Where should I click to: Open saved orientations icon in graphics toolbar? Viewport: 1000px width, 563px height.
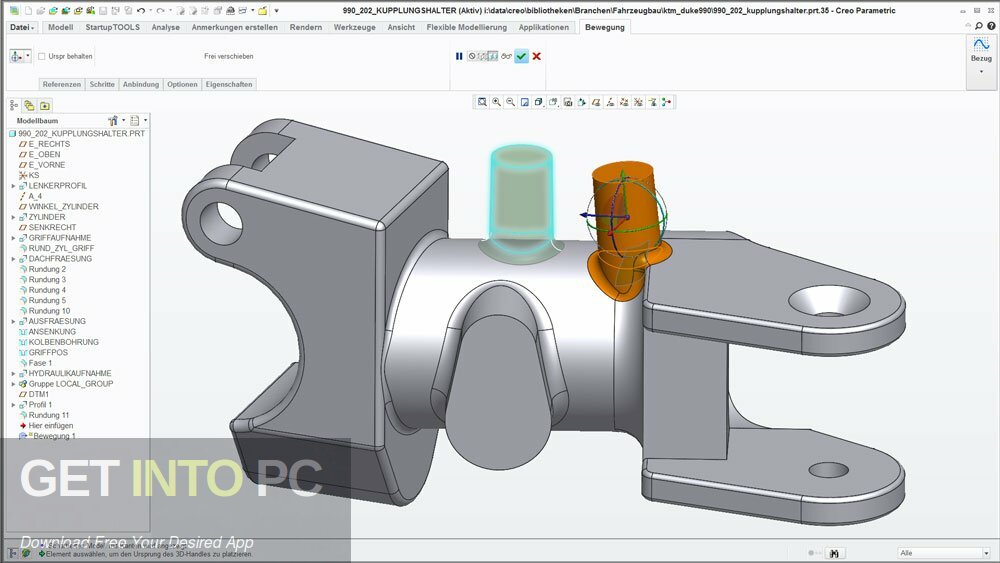[x=554, y=102]
